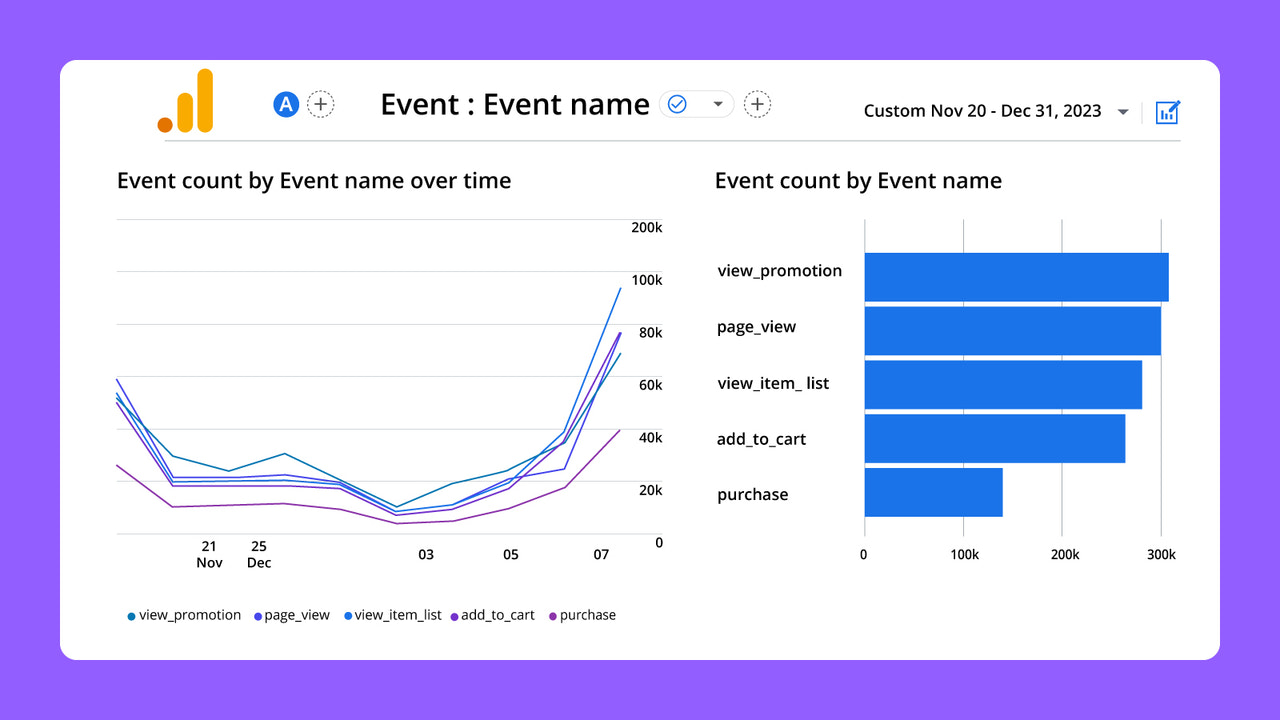This screenshot has height=720, width=1280.
Task: Open the date range dropdown caret
Action: (x=1121, y=111)
